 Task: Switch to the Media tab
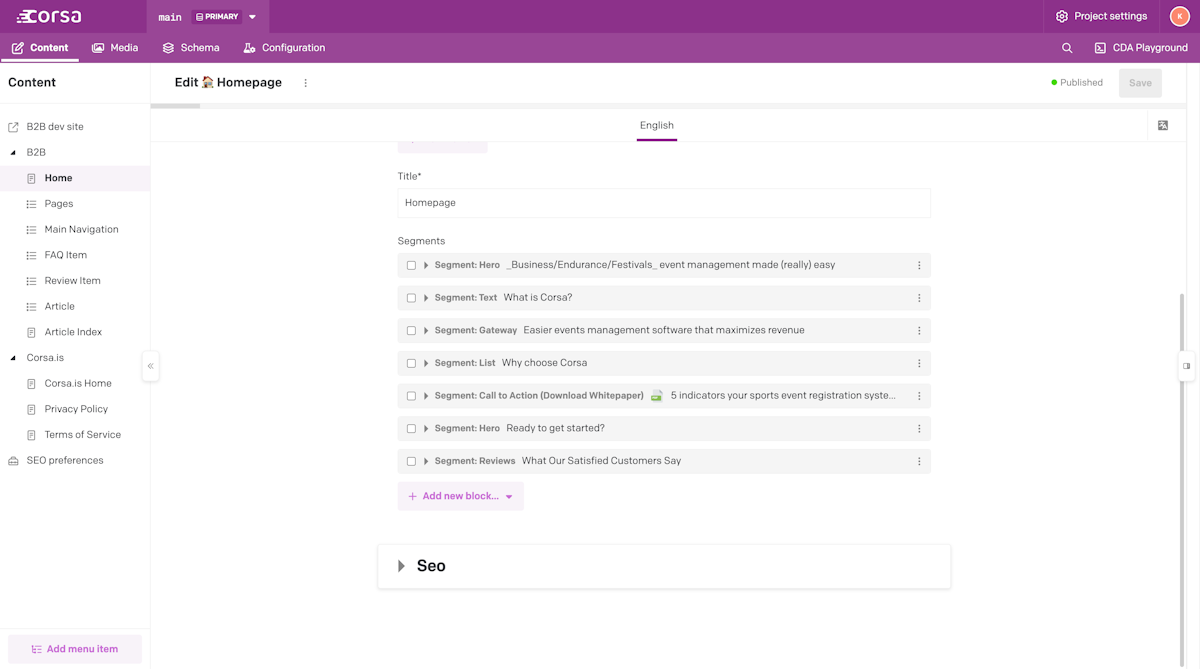(x=115, y=48)
